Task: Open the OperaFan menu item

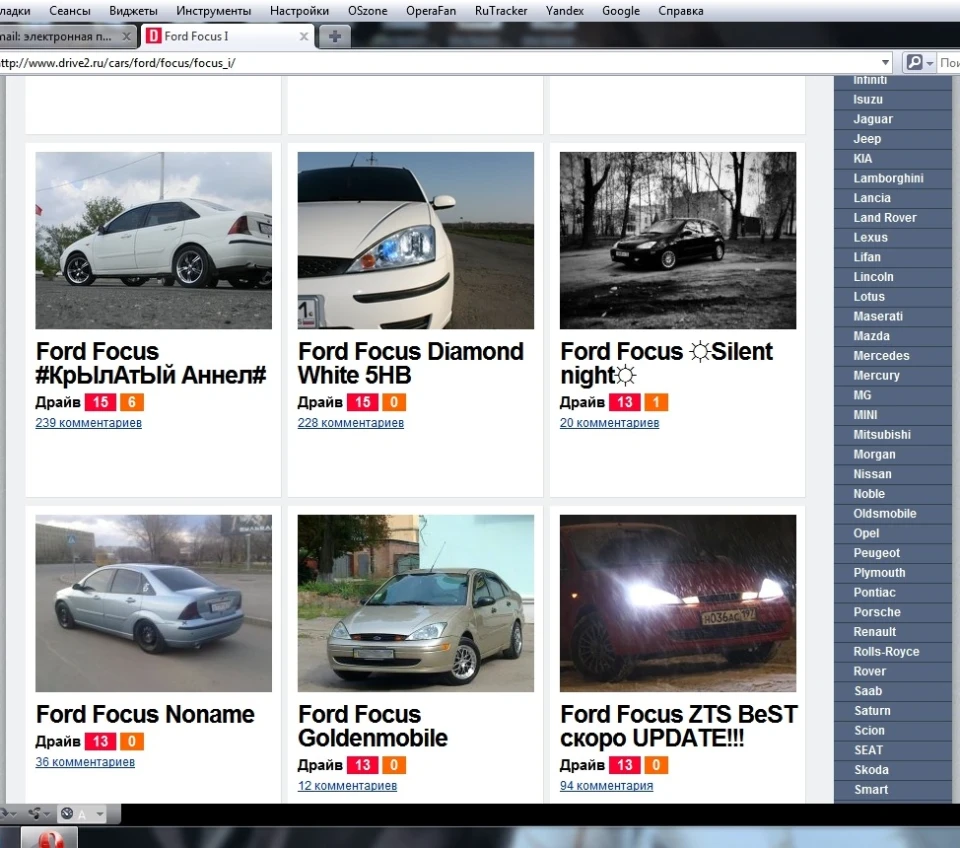Action: [x=431, y=11]
